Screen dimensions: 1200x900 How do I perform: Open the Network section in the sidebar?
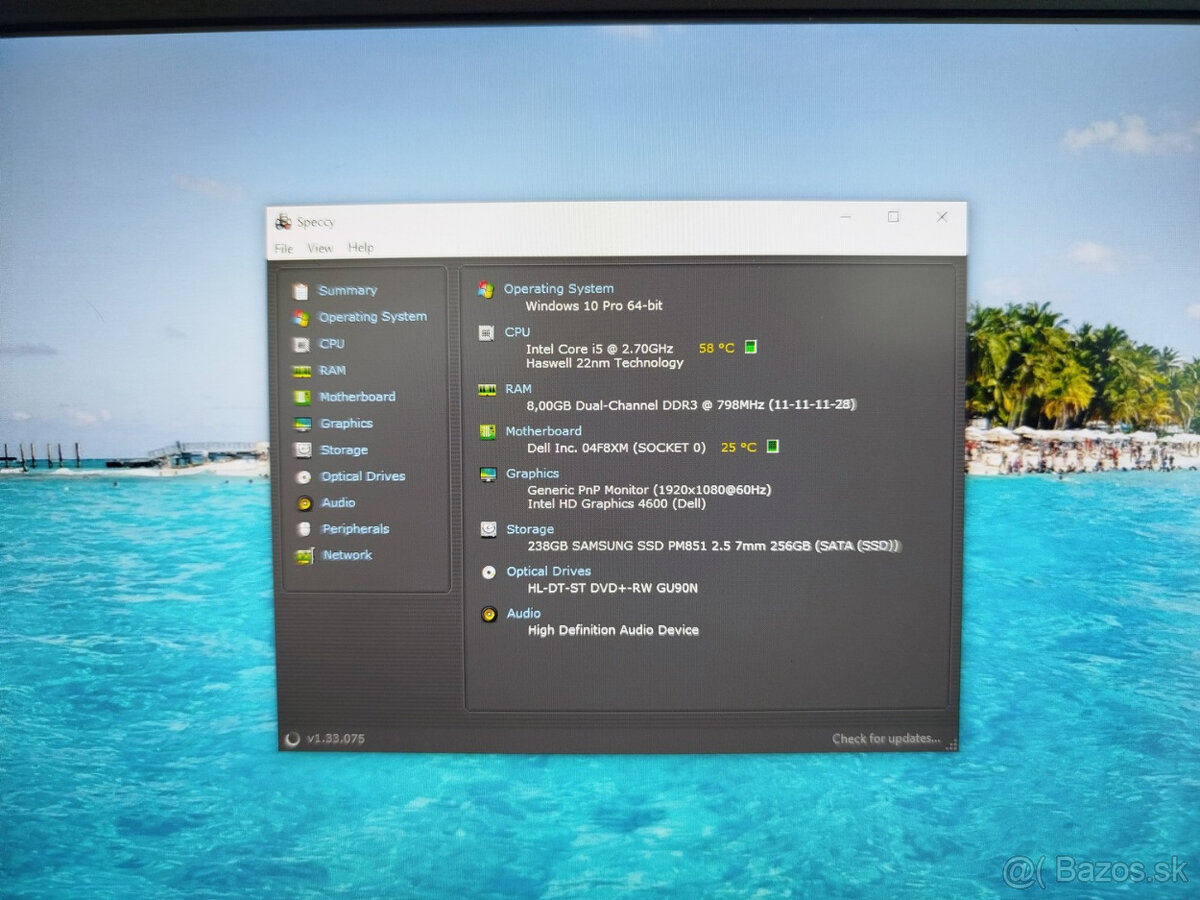(x=346, y=555)
